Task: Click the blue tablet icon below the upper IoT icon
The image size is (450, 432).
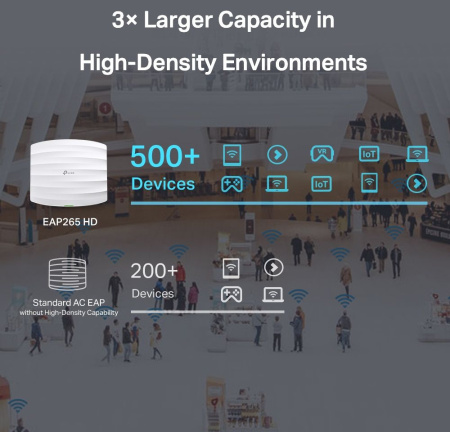Action: (369, 183)
